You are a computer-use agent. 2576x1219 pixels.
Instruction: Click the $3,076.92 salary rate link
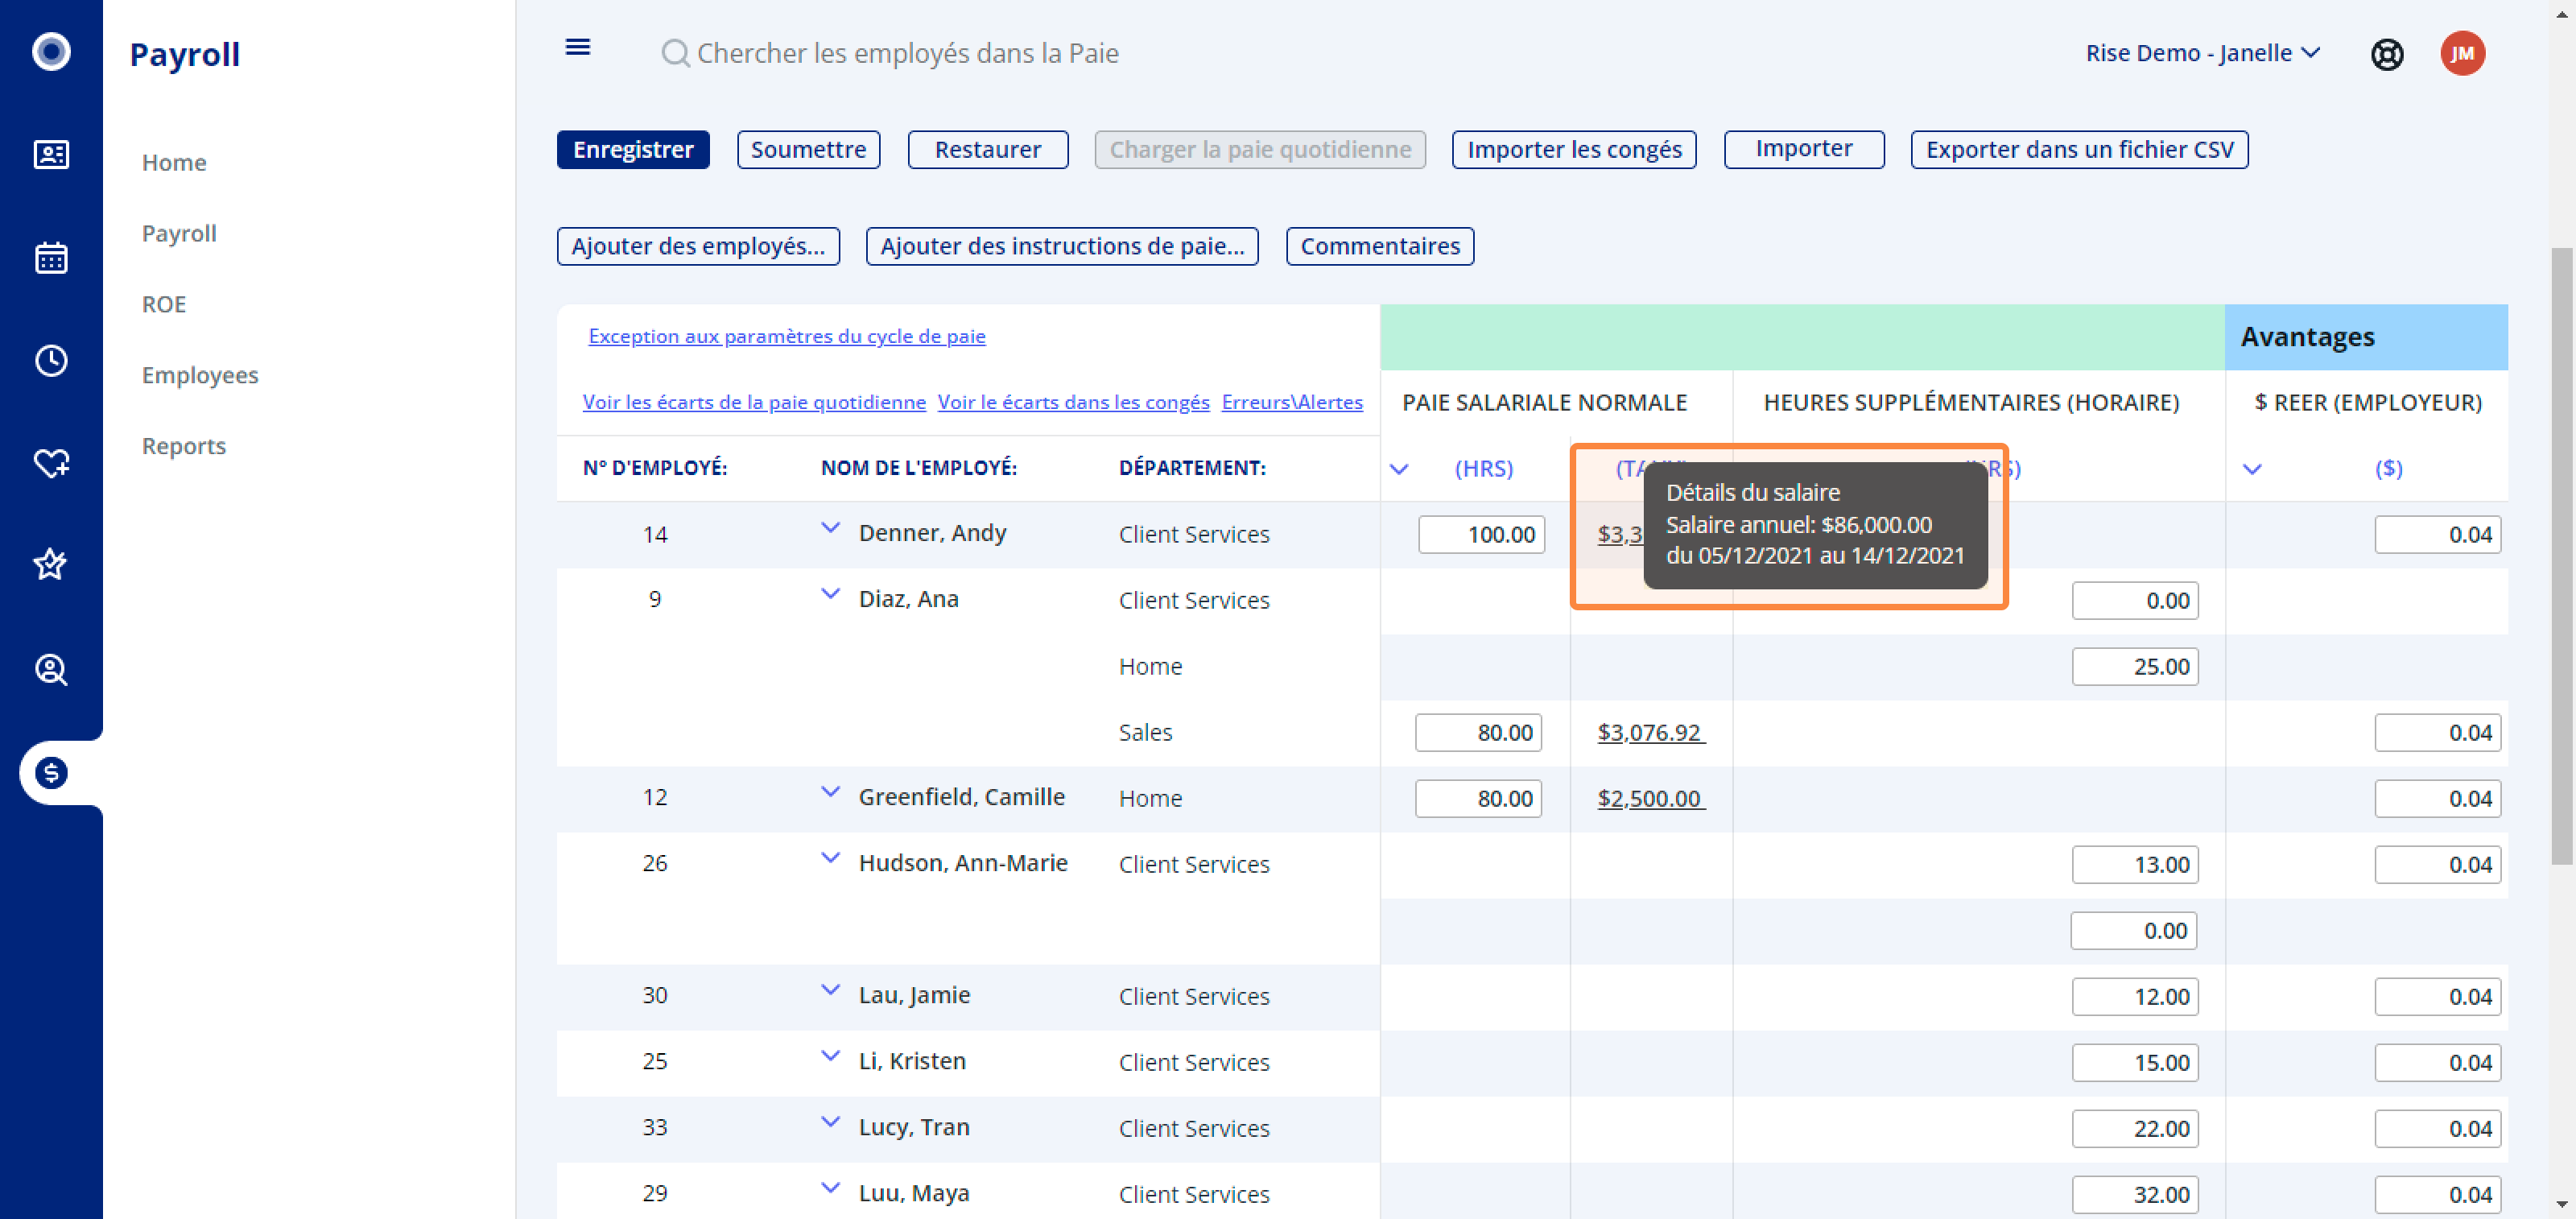tap(1651, 732)
